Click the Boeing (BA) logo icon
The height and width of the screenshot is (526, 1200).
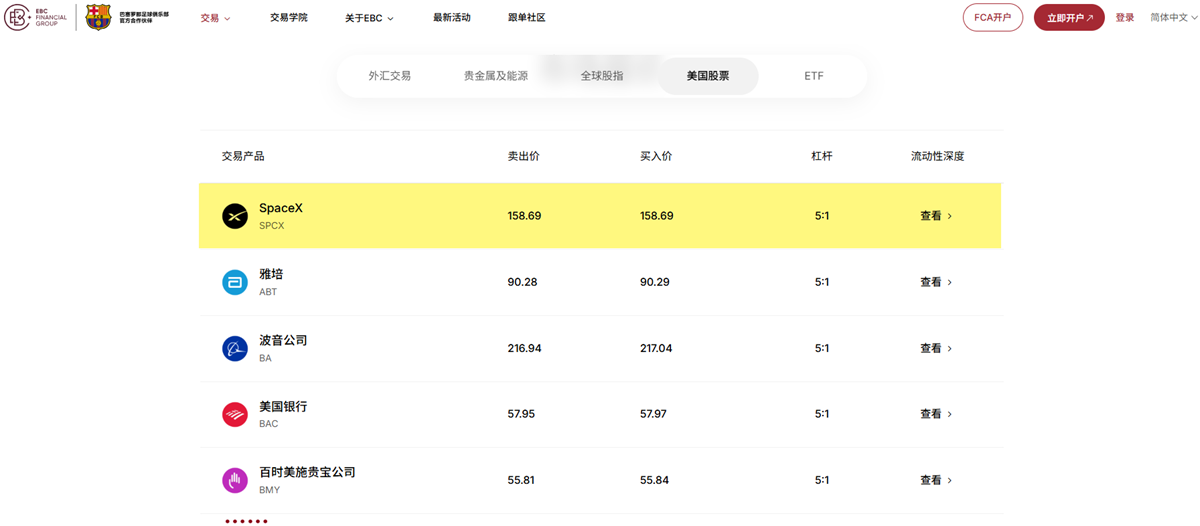[x=235, y=348]
